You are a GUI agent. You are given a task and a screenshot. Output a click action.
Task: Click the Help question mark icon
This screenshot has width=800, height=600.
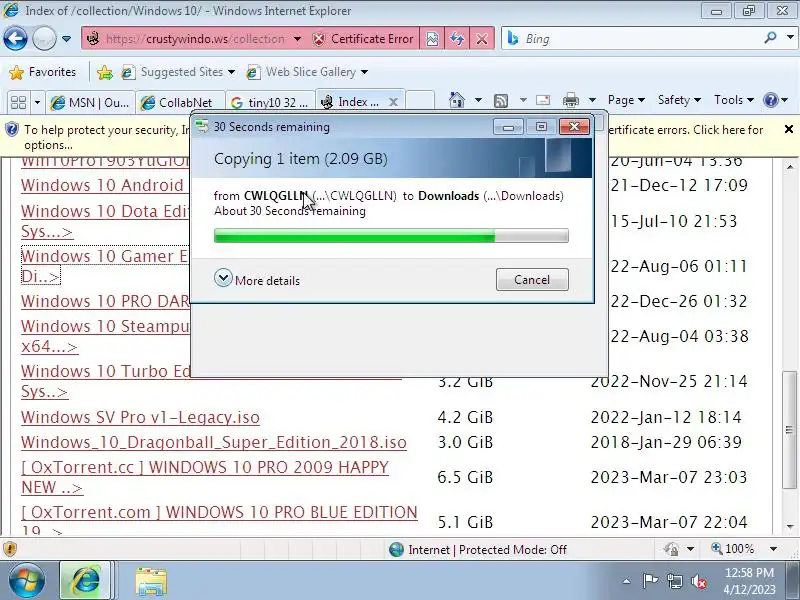(770, 100)
